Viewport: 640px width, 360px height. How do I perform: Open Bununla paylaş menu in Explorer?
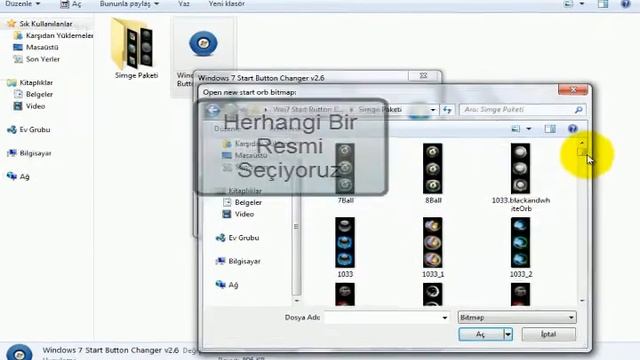click(x=129, y=4)
